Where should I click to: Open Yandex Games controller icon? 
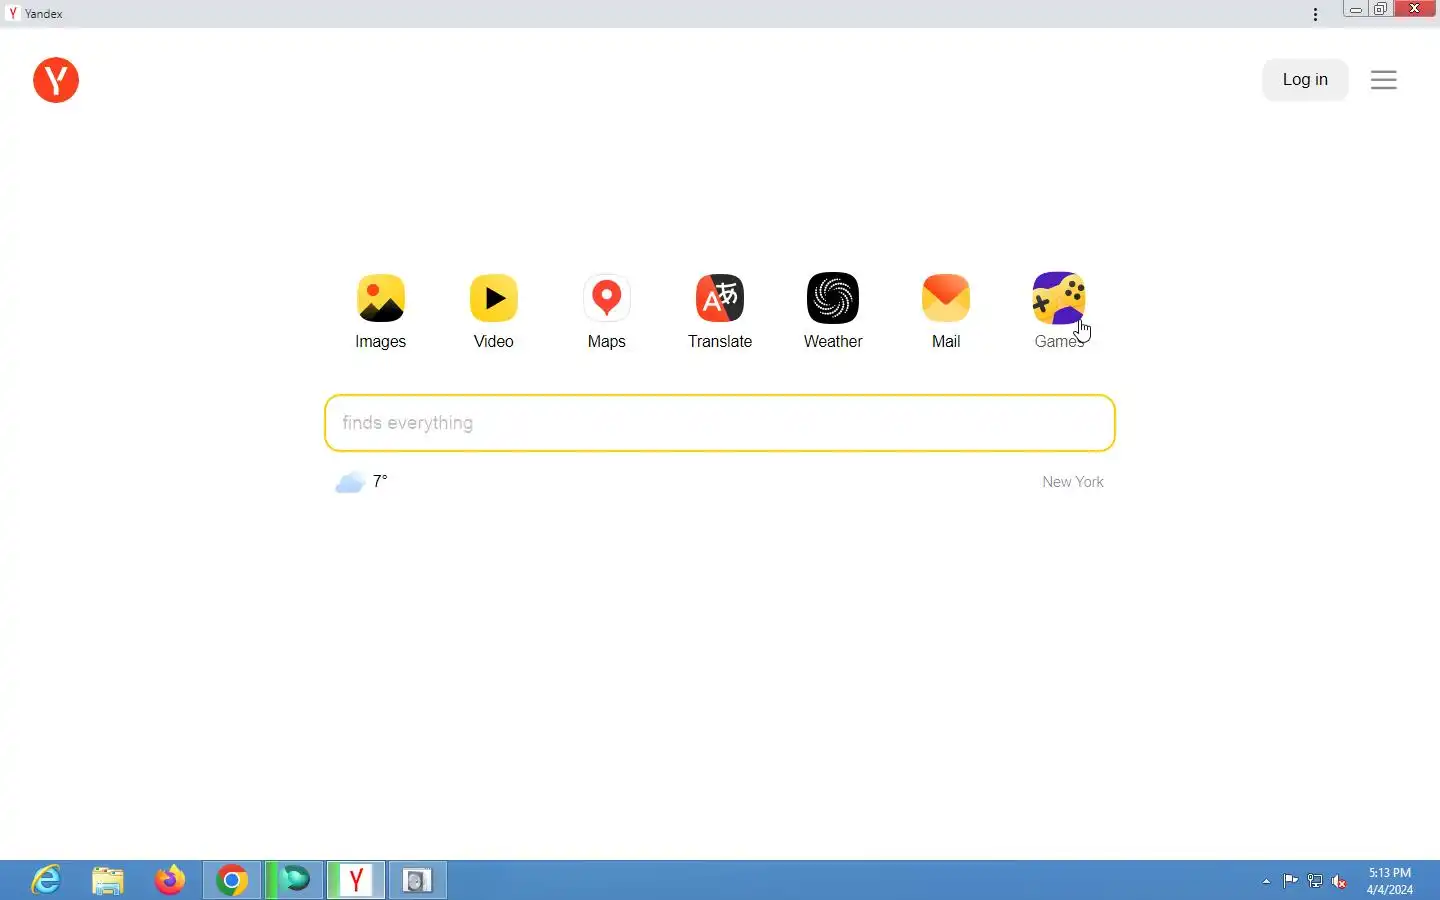point(1059,298)
